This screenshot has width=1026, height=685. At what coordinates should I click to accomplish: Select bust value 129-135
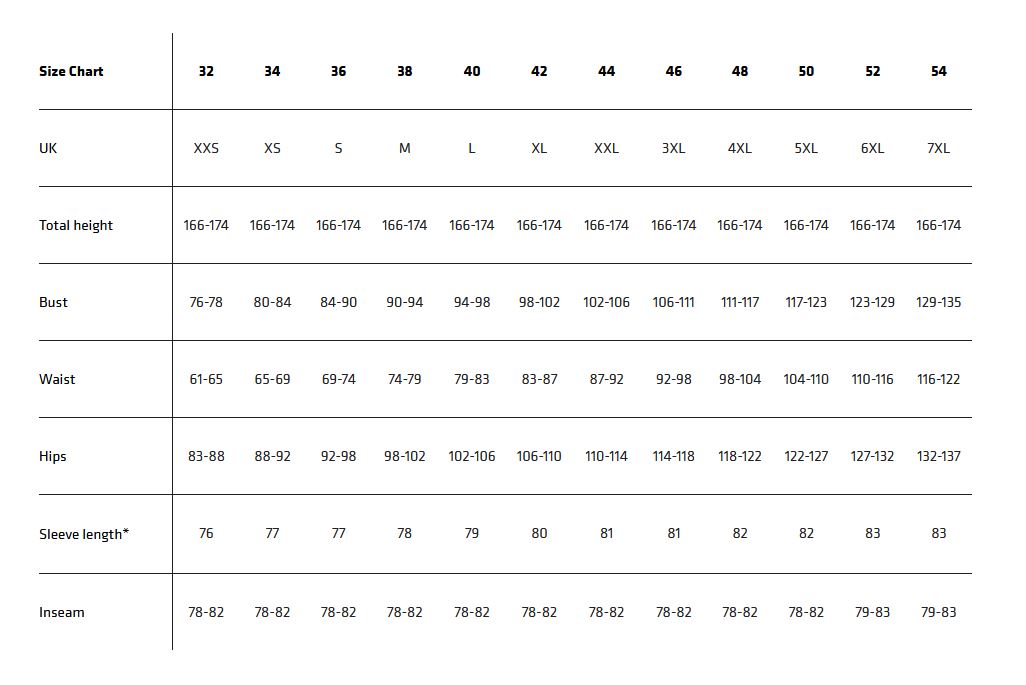(938, 302)
